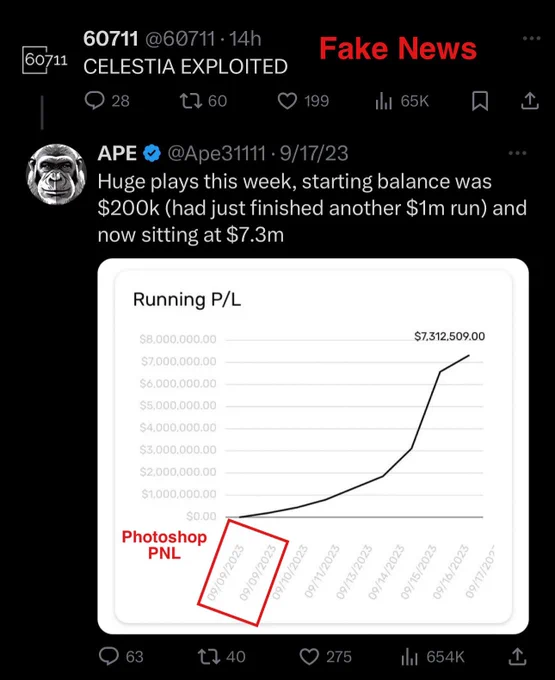Click the blue verified badge beside APE
The height and width of the screenshot is (680, 555).
(x=152, y=153)
